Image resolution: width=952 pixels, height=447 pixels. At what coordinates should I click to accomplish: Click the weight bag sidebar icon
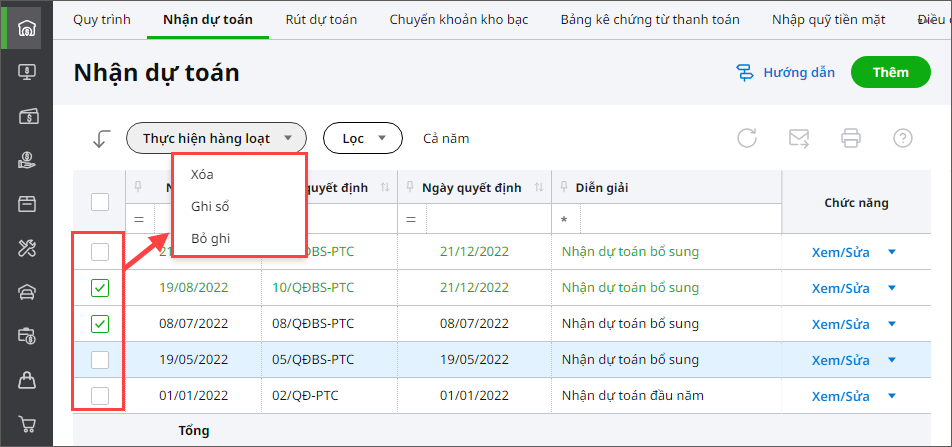pyautogui.click(x=27, y=380)
